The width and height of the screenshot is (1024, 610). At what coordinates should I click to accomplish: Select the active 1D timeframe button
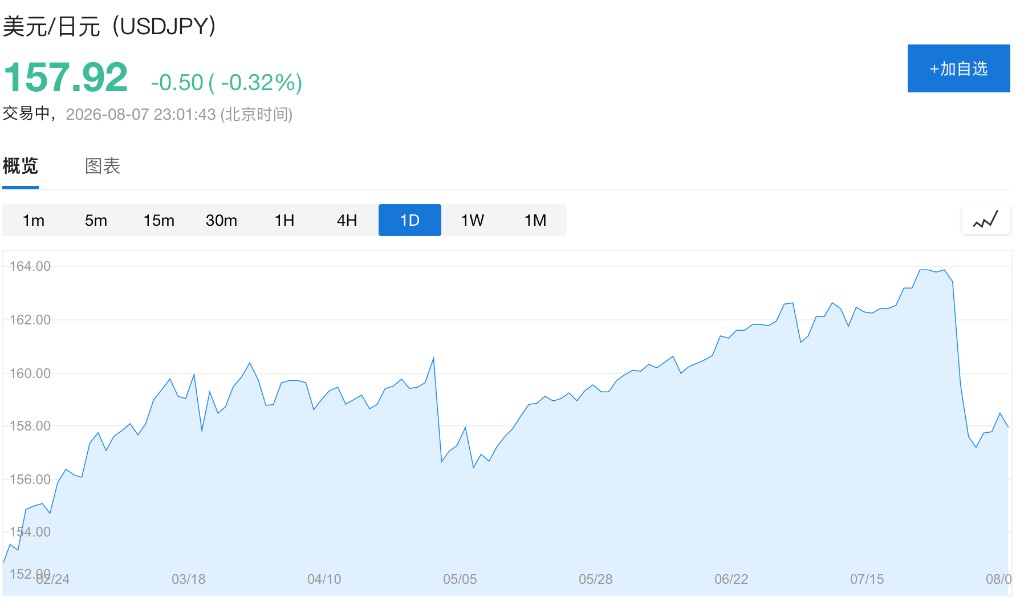pyautogui.click(x=409, y=220)
